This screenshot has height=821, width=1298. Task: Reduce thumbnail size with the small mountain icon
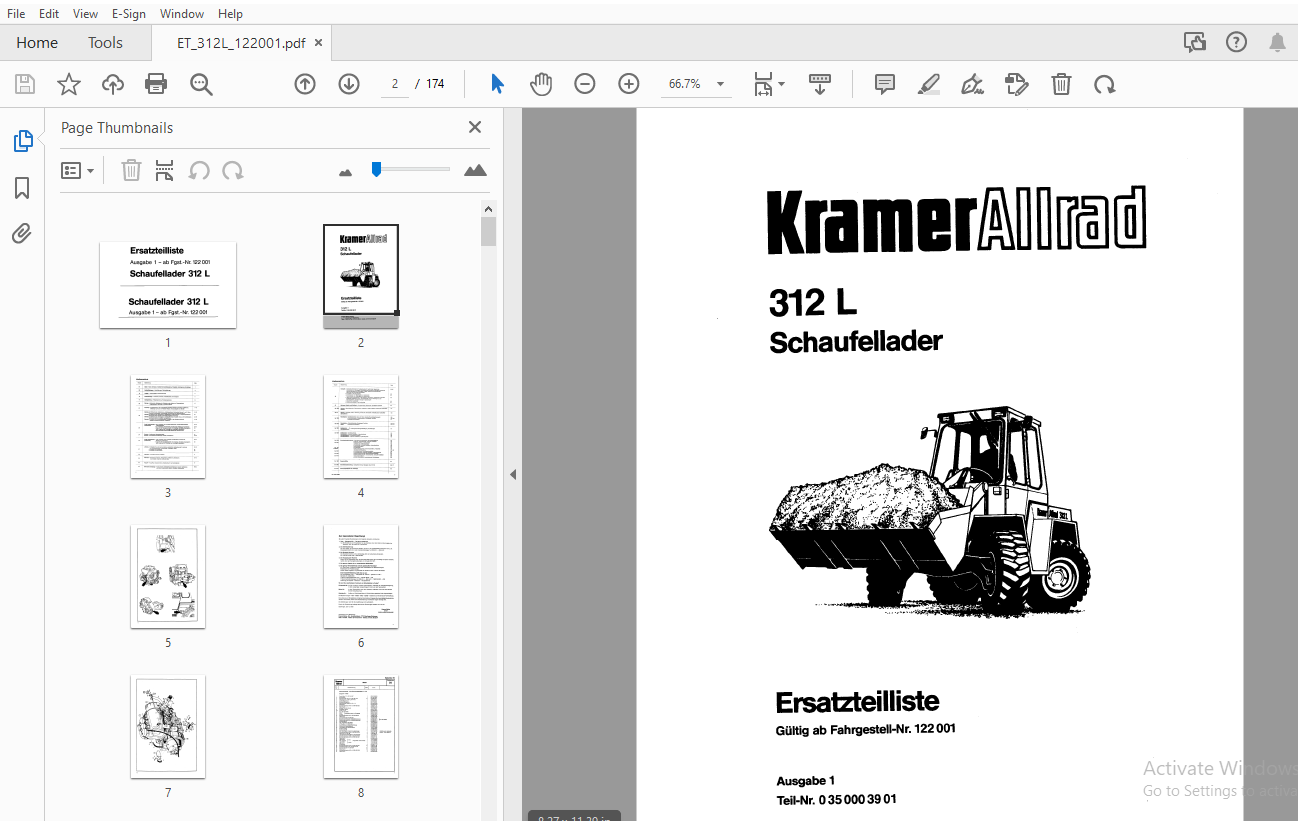pos(346,172)
